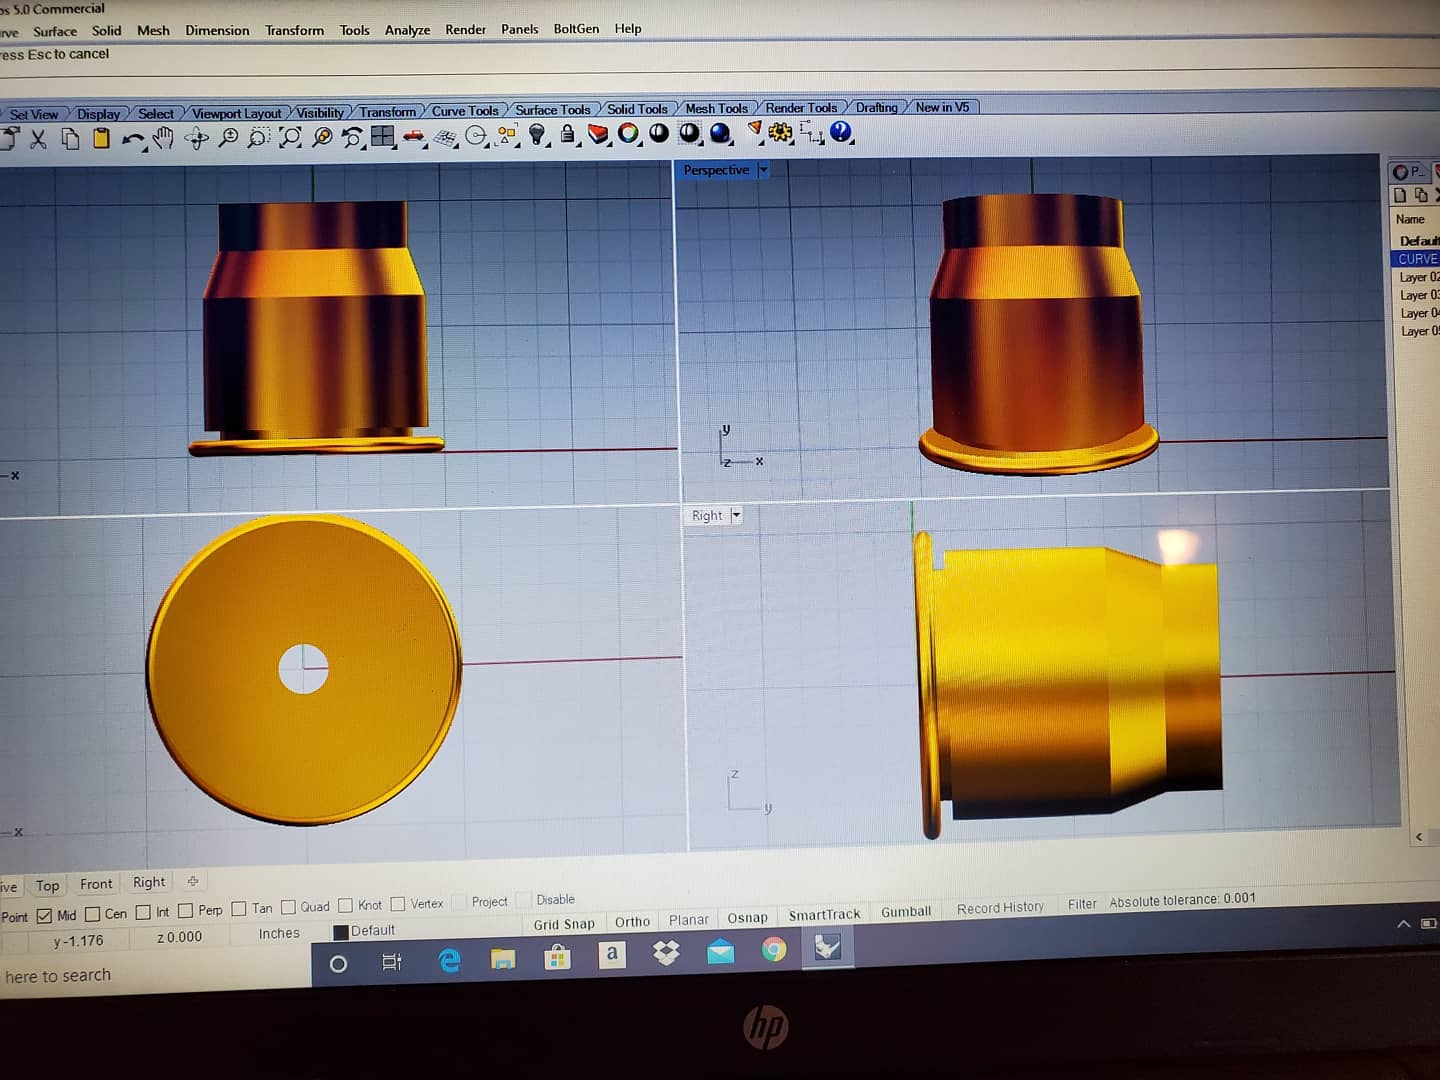Open the Solid menu
The height and width of the screenshot is (1080, 1440).
point(106,31)
